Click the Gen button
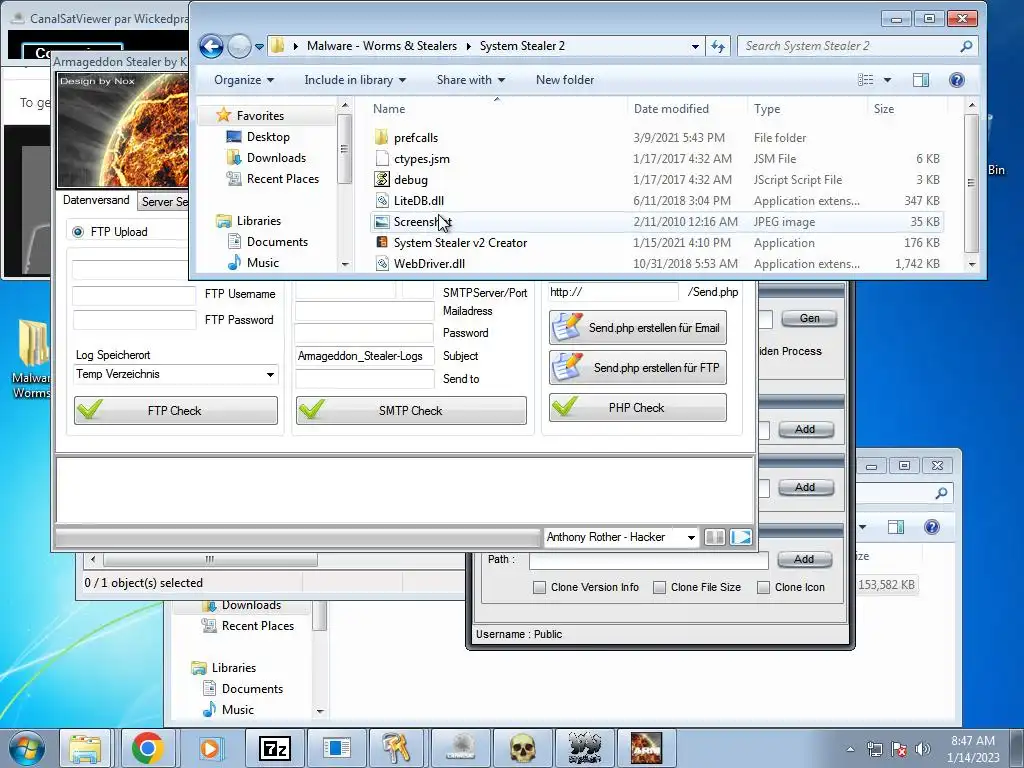Viewport: 1024px width, 768px height. click(809, 318)
